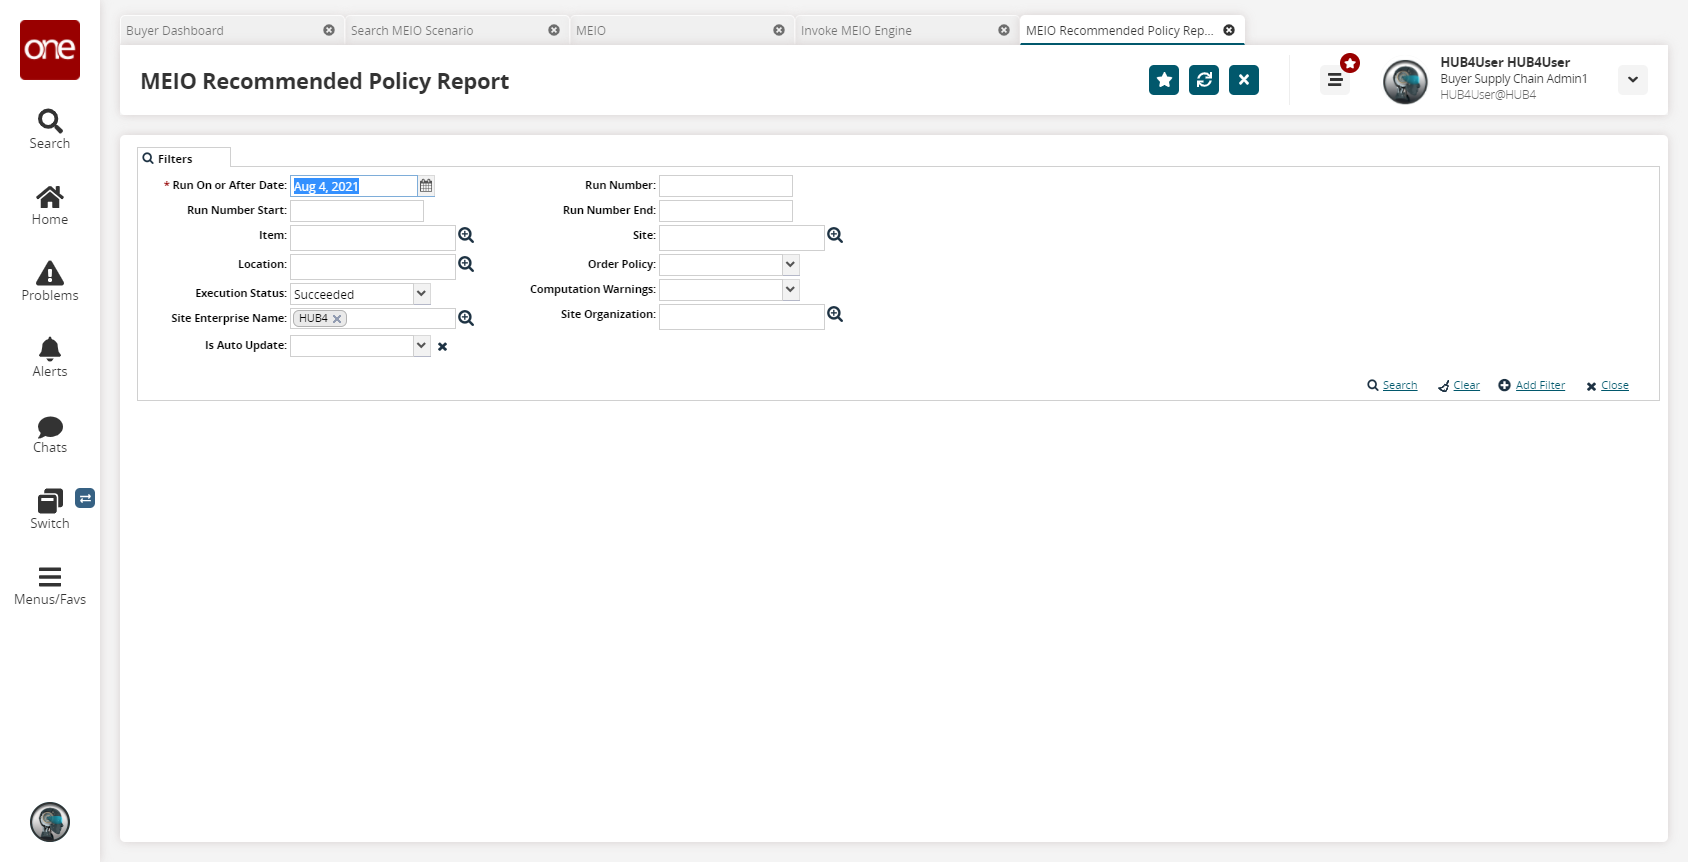Click the Add Filter link
Viewport: 1688px width, 862px height.
click(1539, 386)
